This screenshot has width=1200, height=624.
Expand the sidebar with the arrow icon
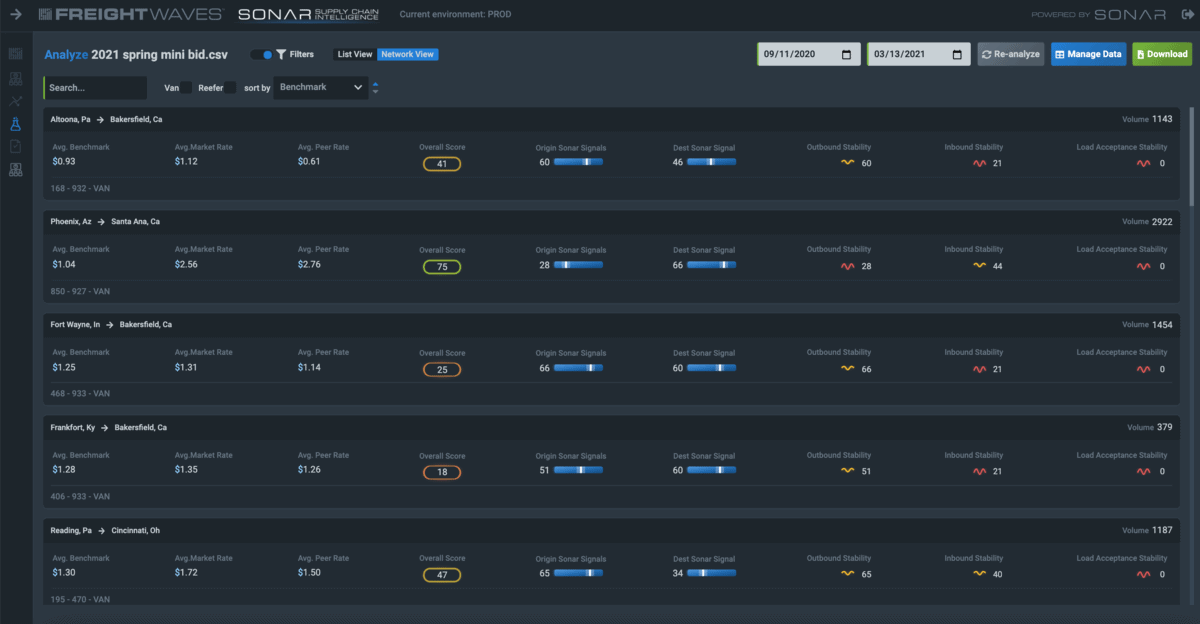(x=16, y=14)
